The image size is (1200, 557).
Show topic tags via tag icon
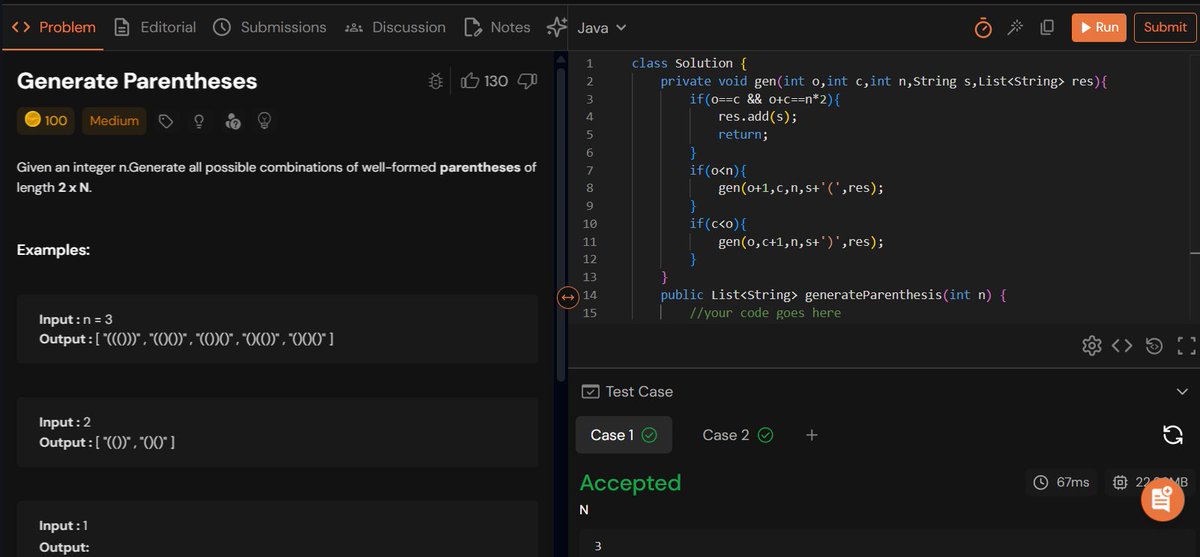166,122
